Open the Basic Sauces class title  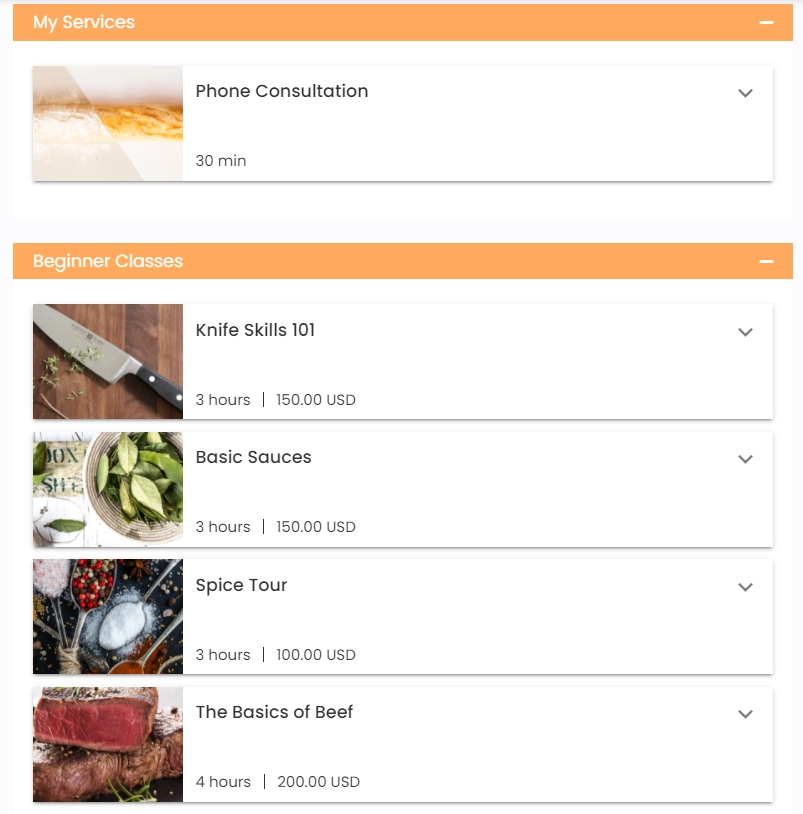pos(253,457)
